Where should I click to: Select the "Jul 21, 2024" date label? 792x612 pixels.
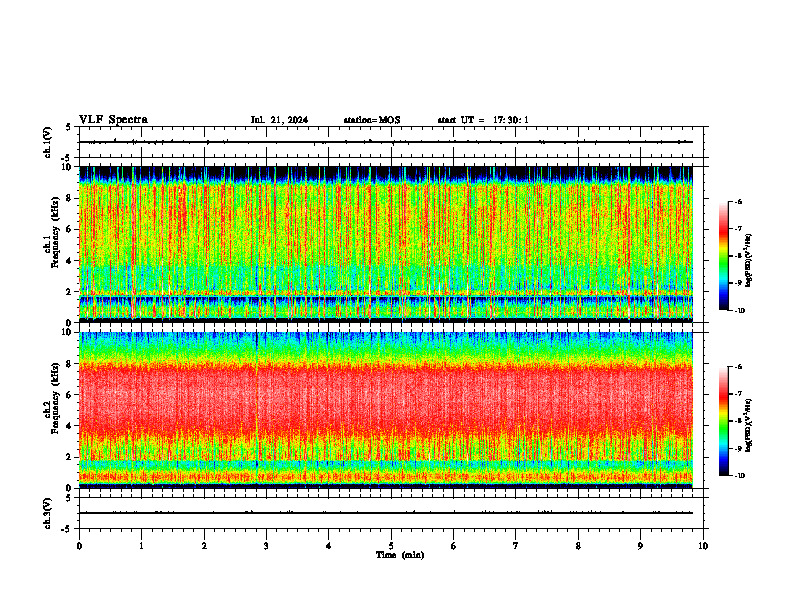279,120
